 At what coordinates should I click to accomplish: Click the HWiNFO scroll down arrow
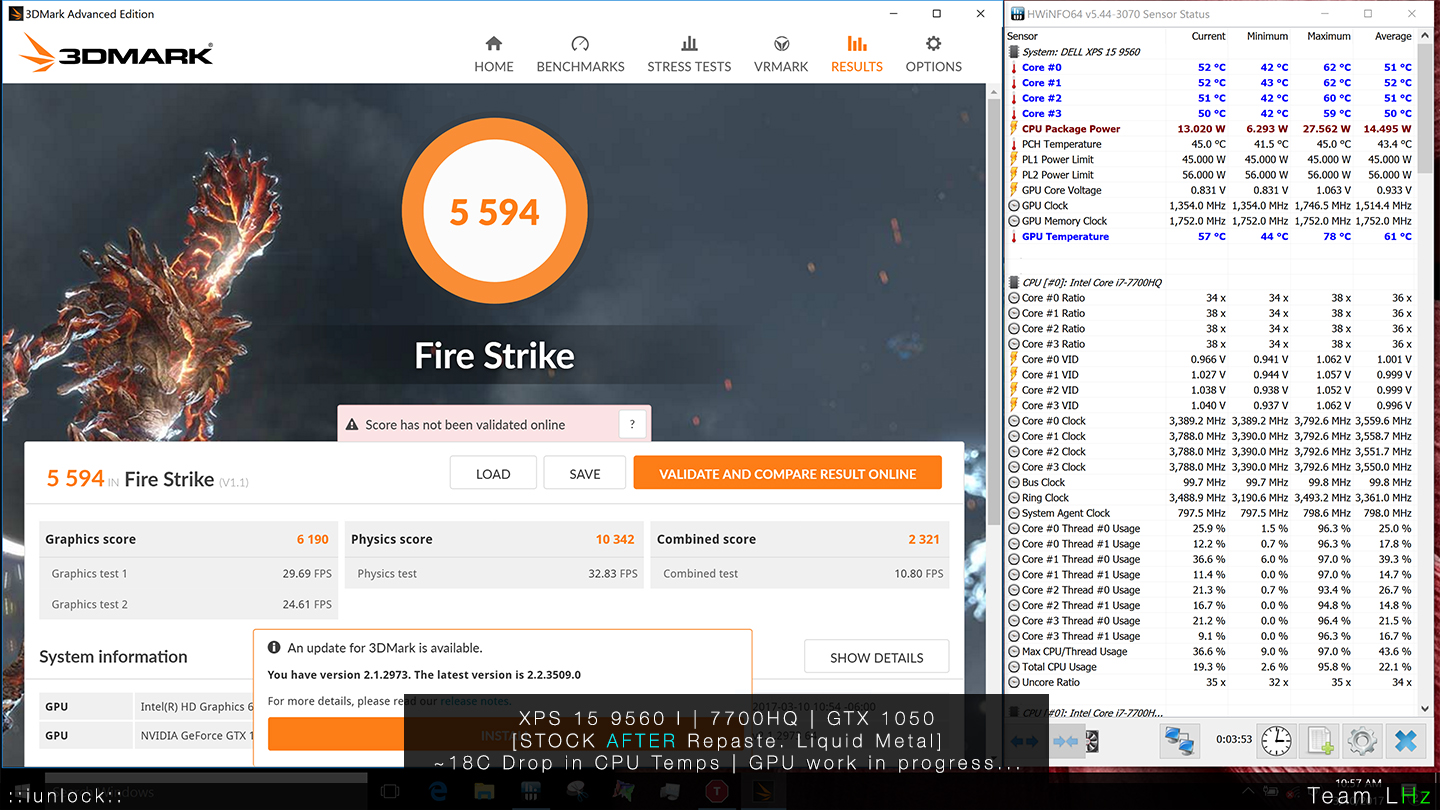click(1424, 711)
